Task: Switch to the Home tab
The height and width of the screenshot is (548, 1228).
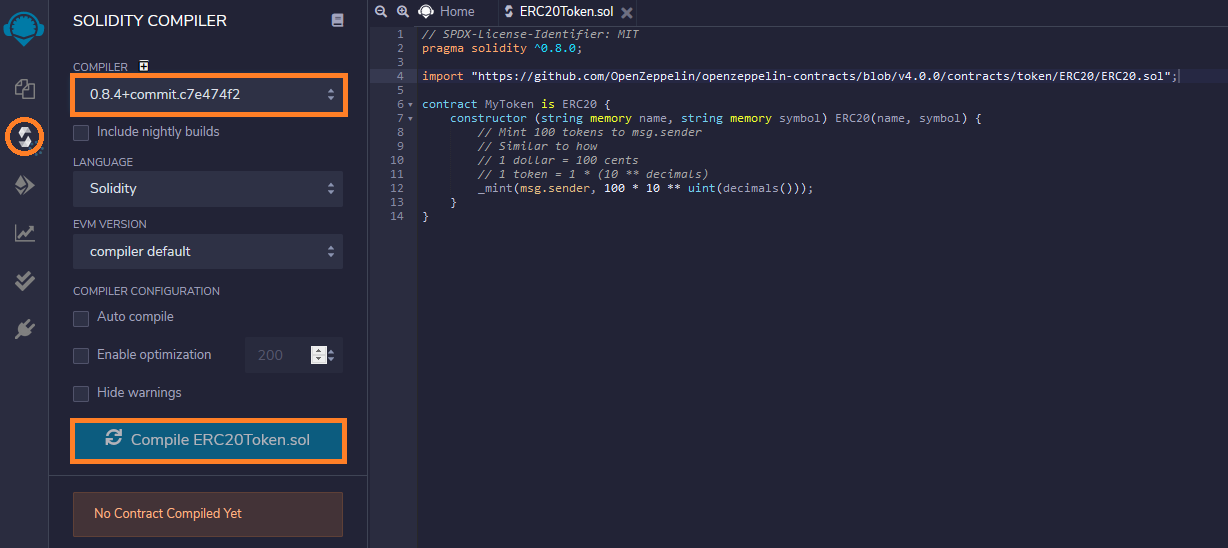Action: [x=446, y=11]
